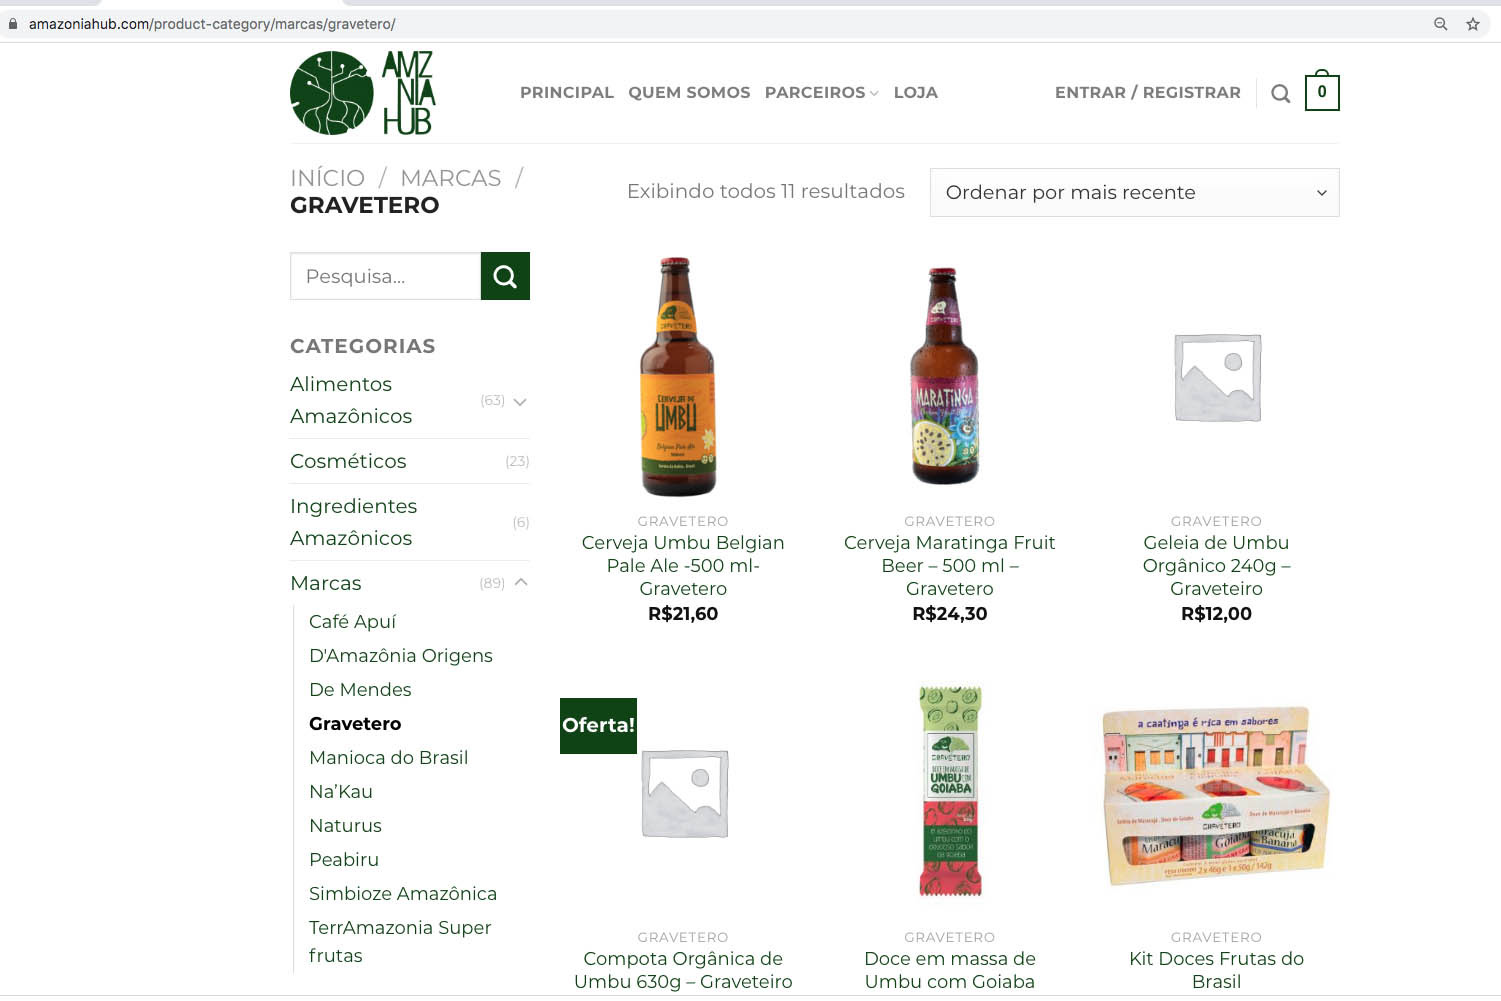
Task: Open the shopping cart bag icon
Action: point(1322,91)
